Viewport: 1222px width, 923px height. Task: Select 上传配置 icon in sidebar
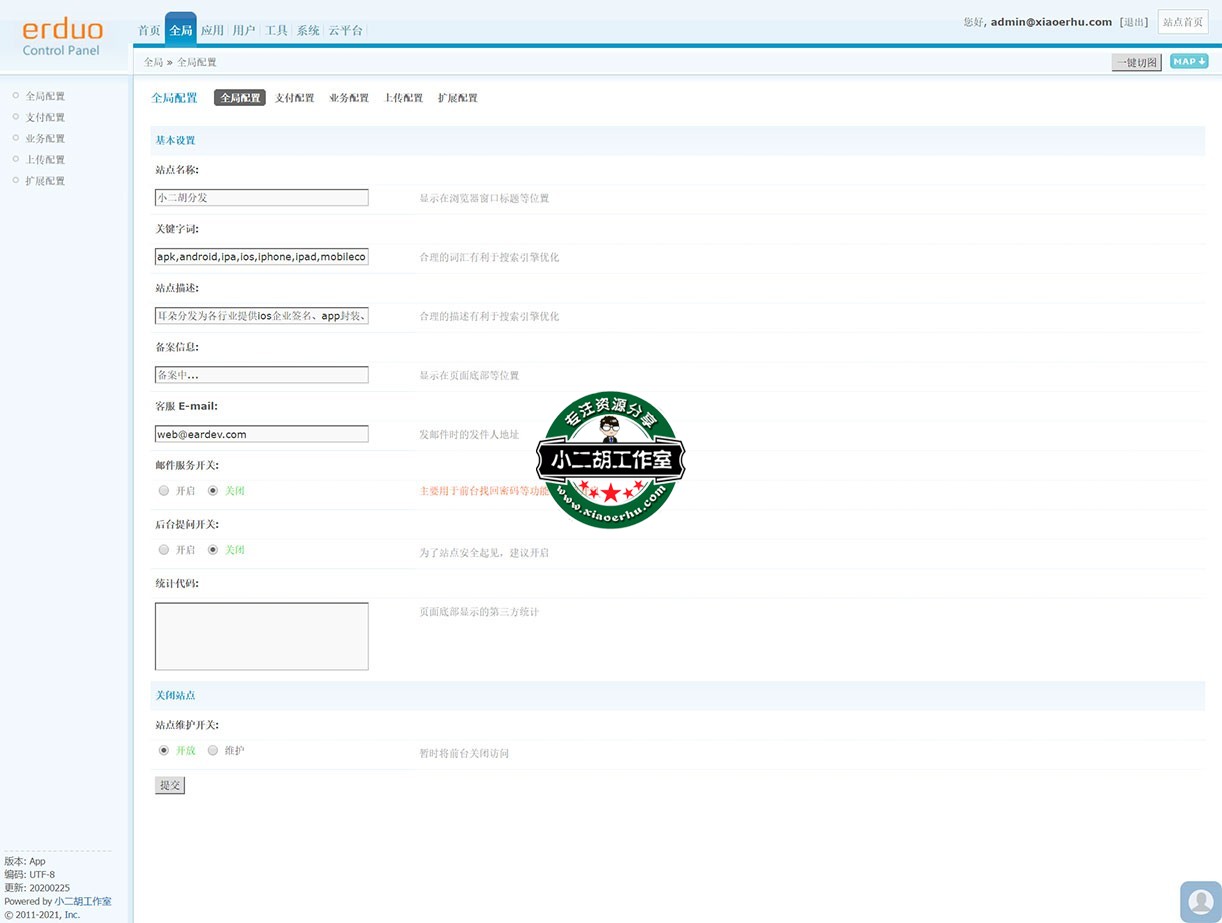tap(14, 159)
